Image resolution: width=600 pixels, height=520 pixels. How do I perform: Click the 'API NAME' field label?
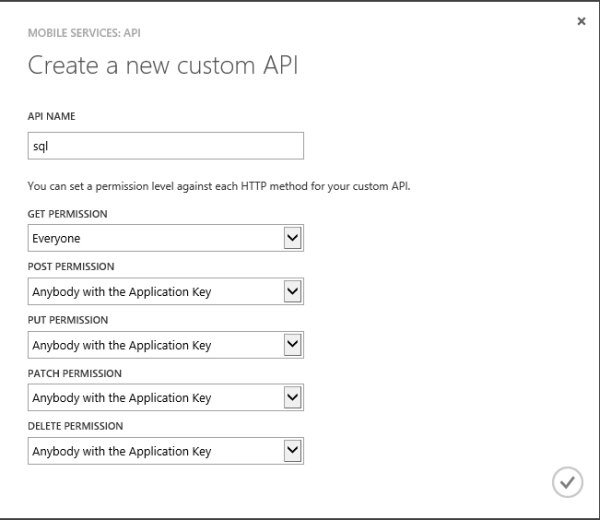(51, 117)
